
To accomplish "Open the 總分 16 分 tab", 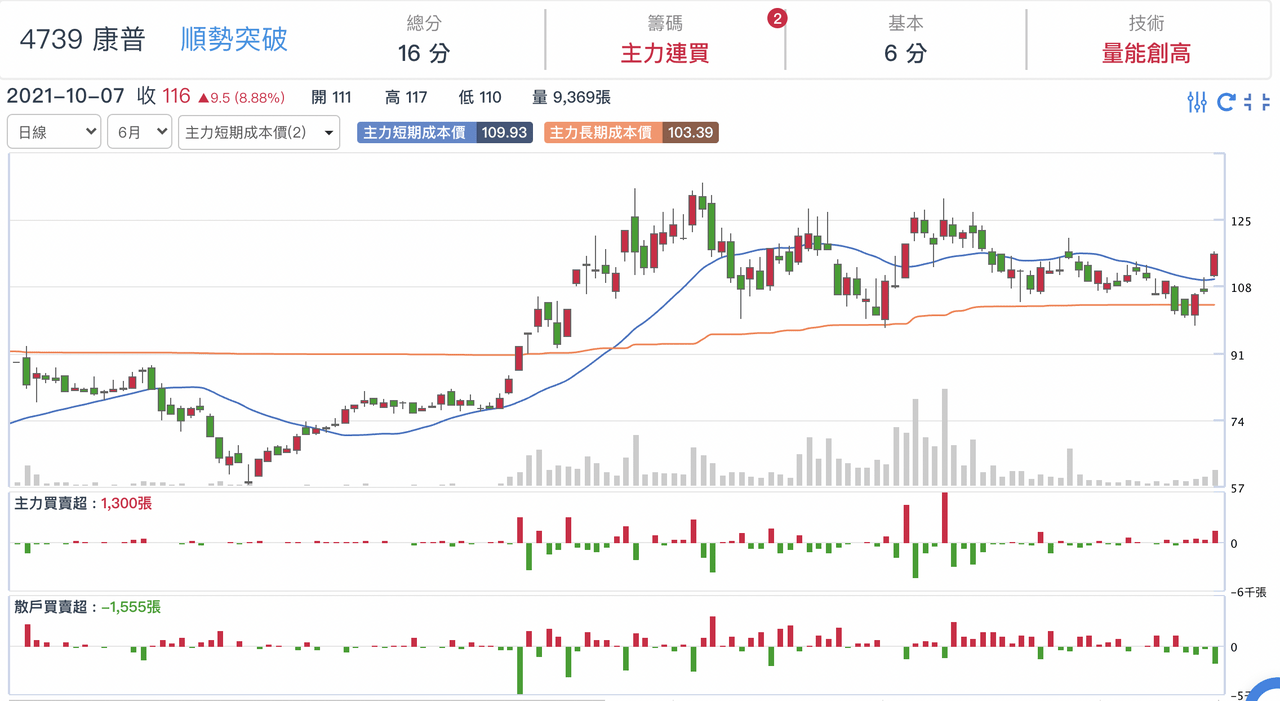I will point(424,40).
